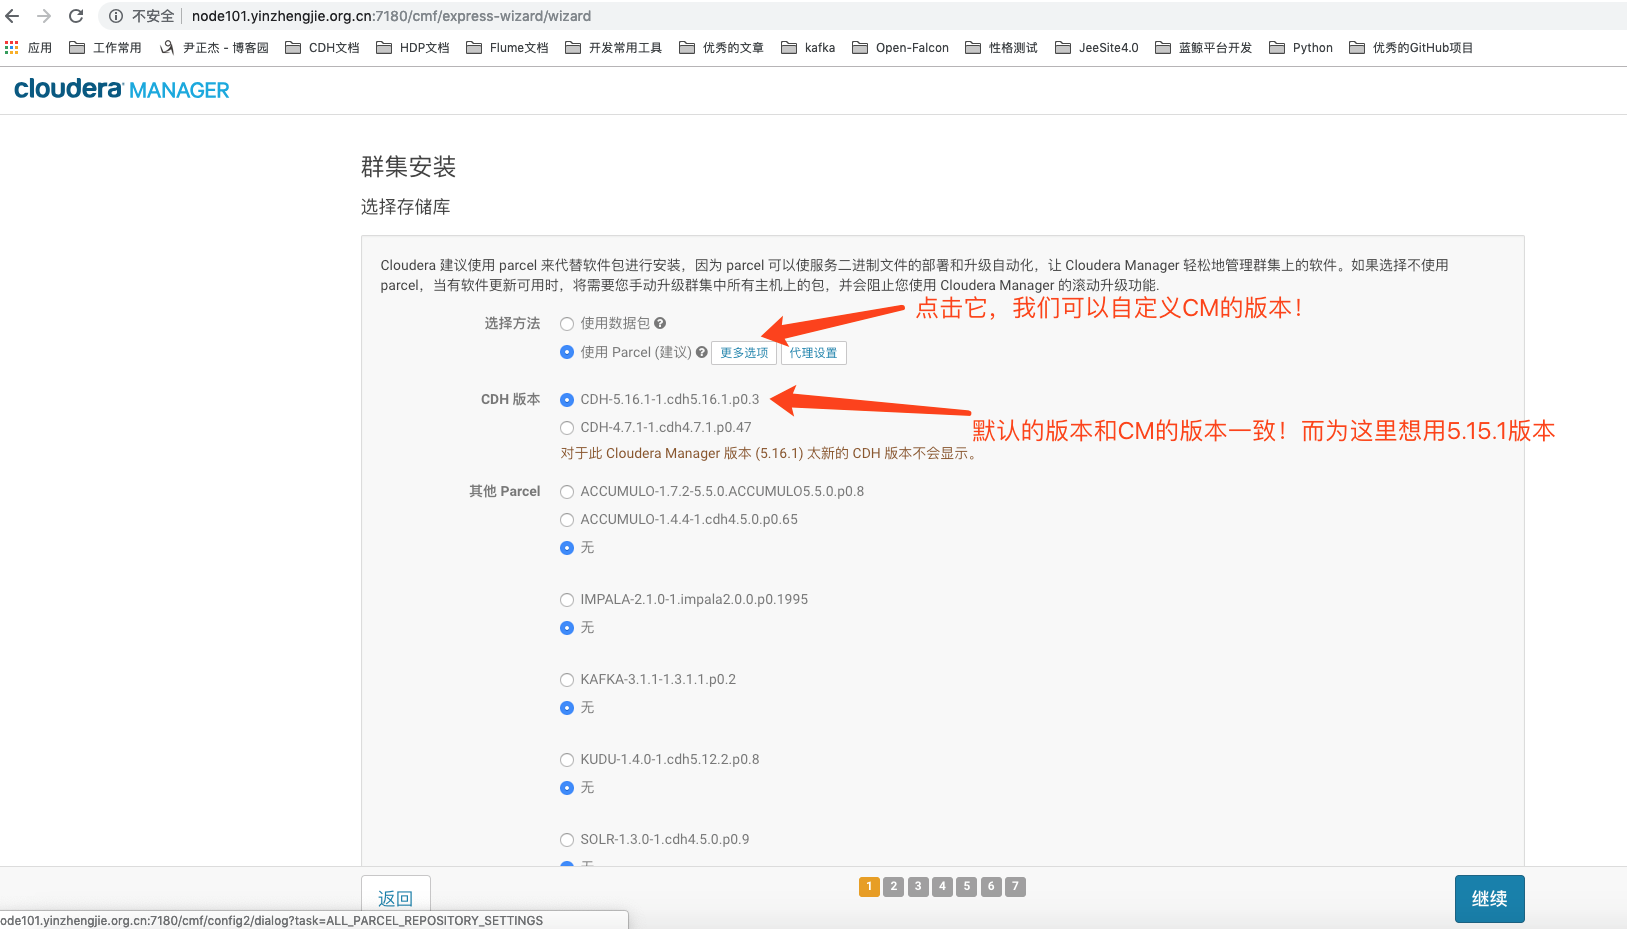This screenshot has width=1627, height=929.
Task: Open the kafka bookmark folder
Action: pos(808,47)
